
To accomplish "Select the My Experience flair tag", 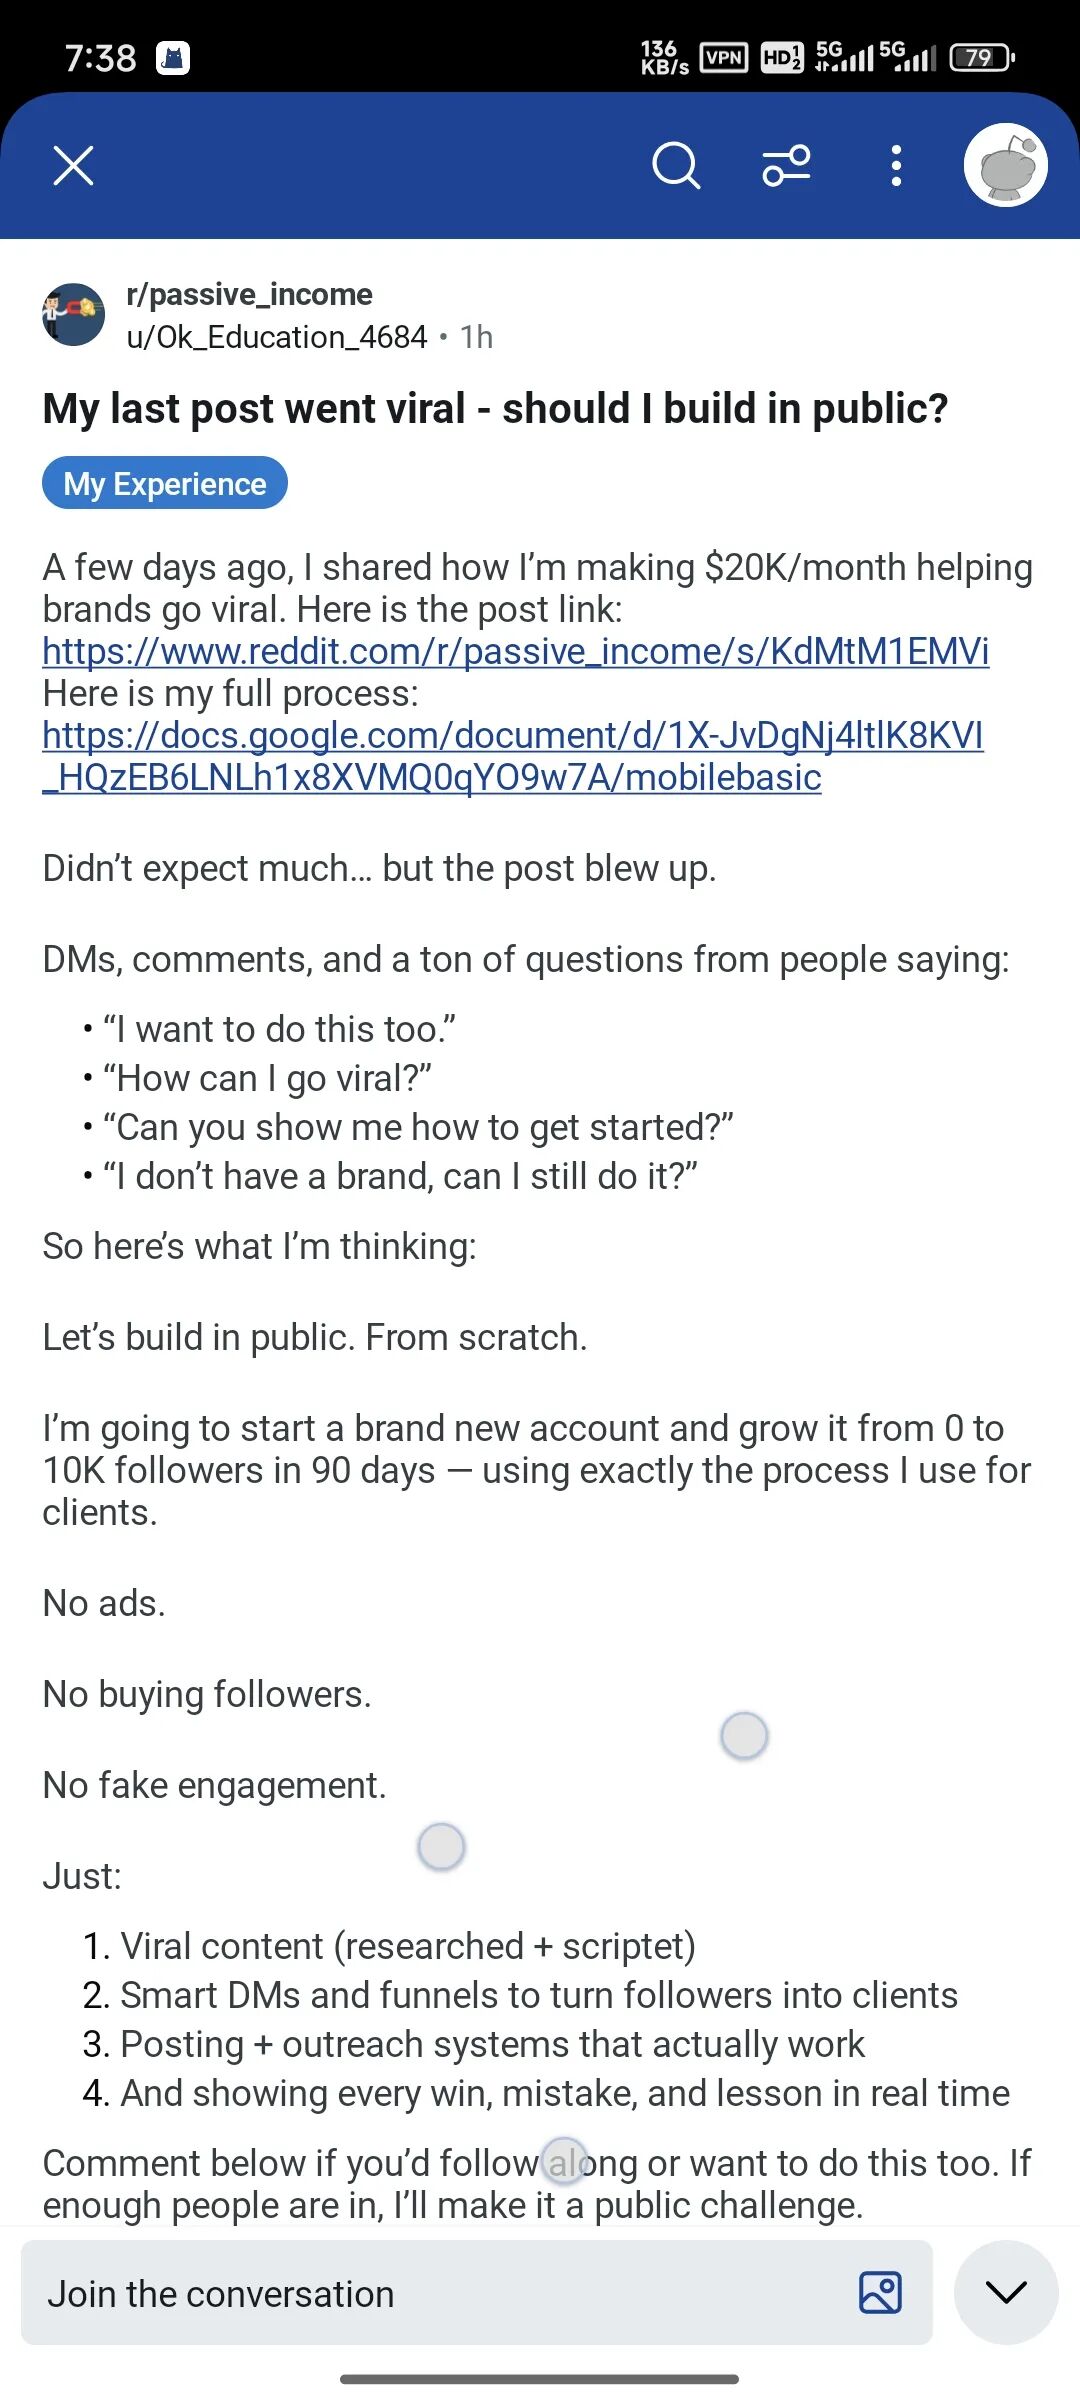I will (165, 483).
